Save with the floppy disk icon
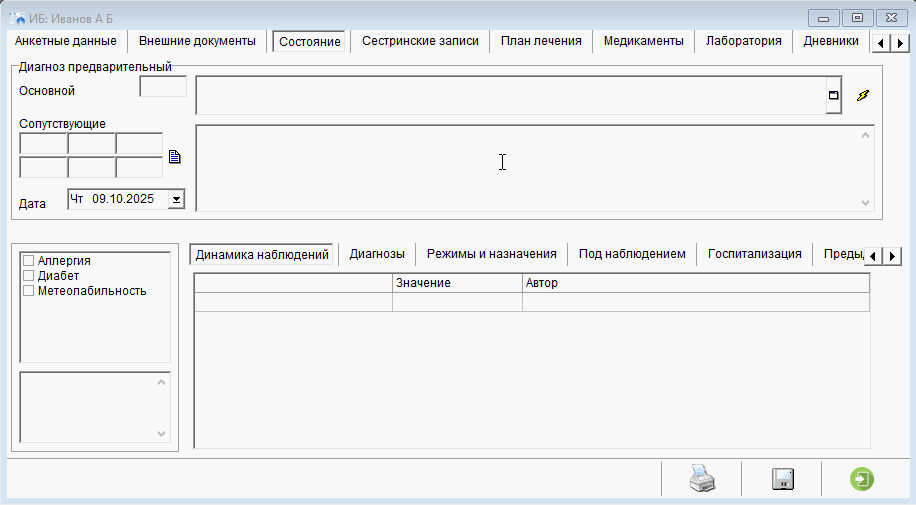916x505 pixels. pyautogui.click(x=783, y=479)
